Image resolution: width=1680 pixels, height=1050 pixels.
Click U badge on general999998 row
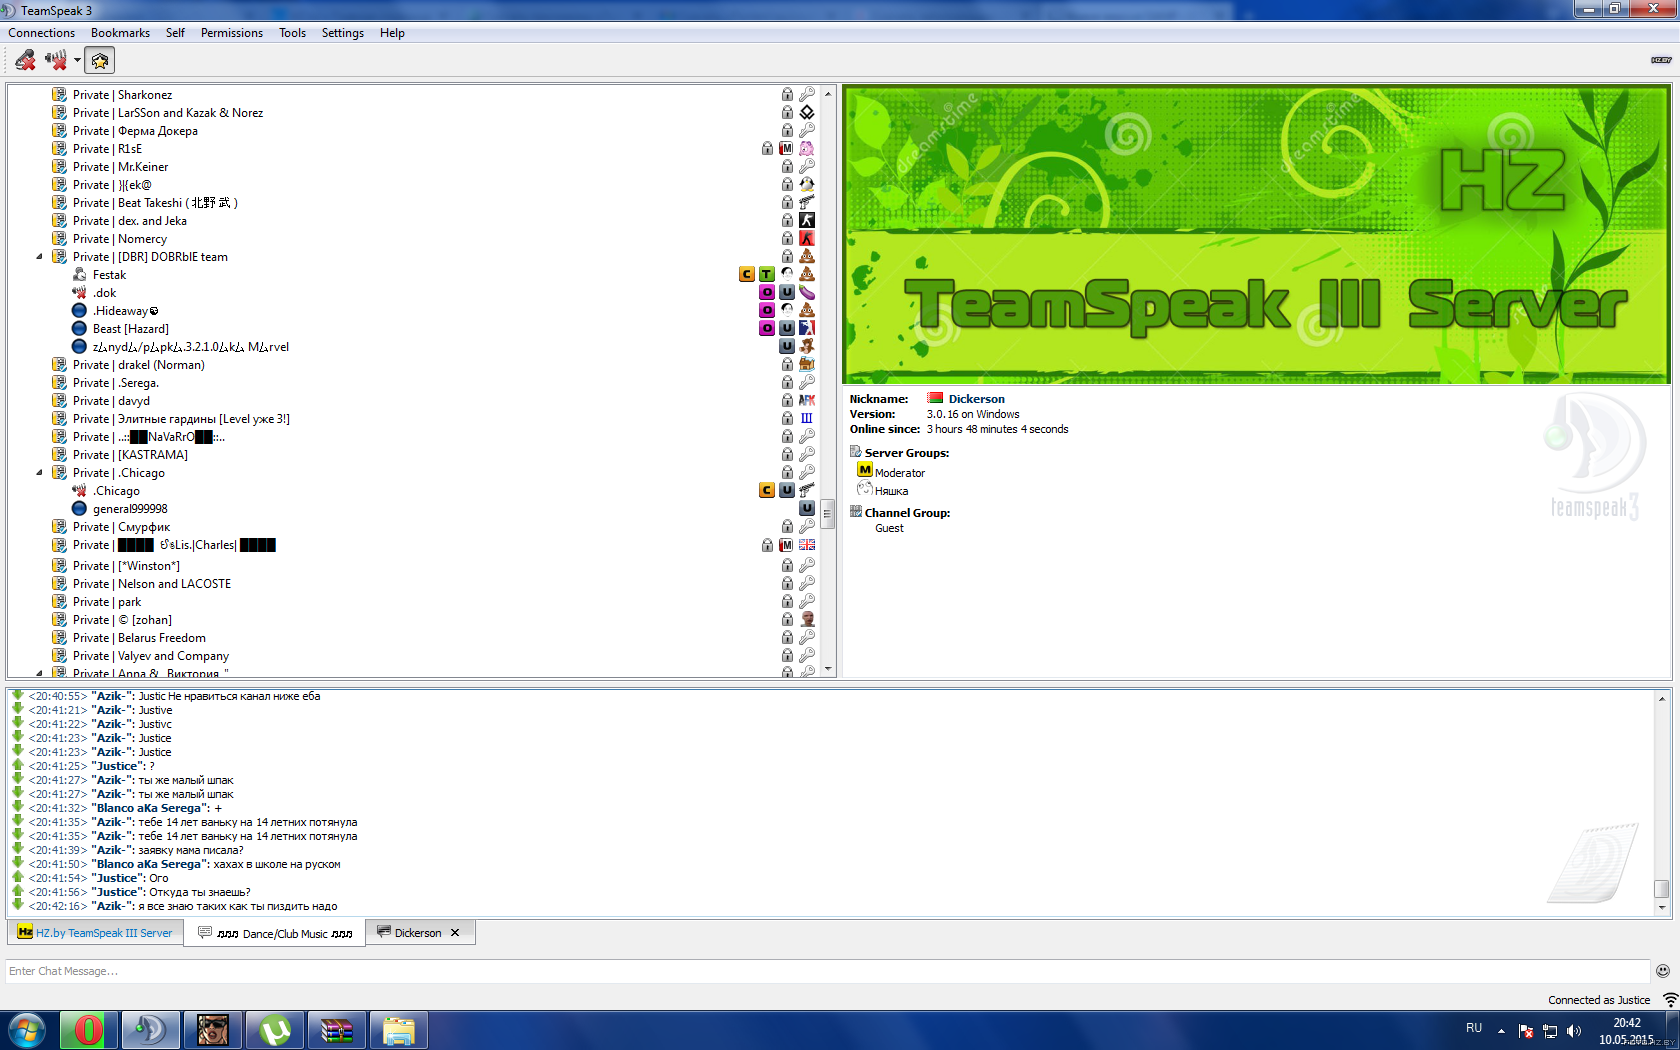coord(807,509)
